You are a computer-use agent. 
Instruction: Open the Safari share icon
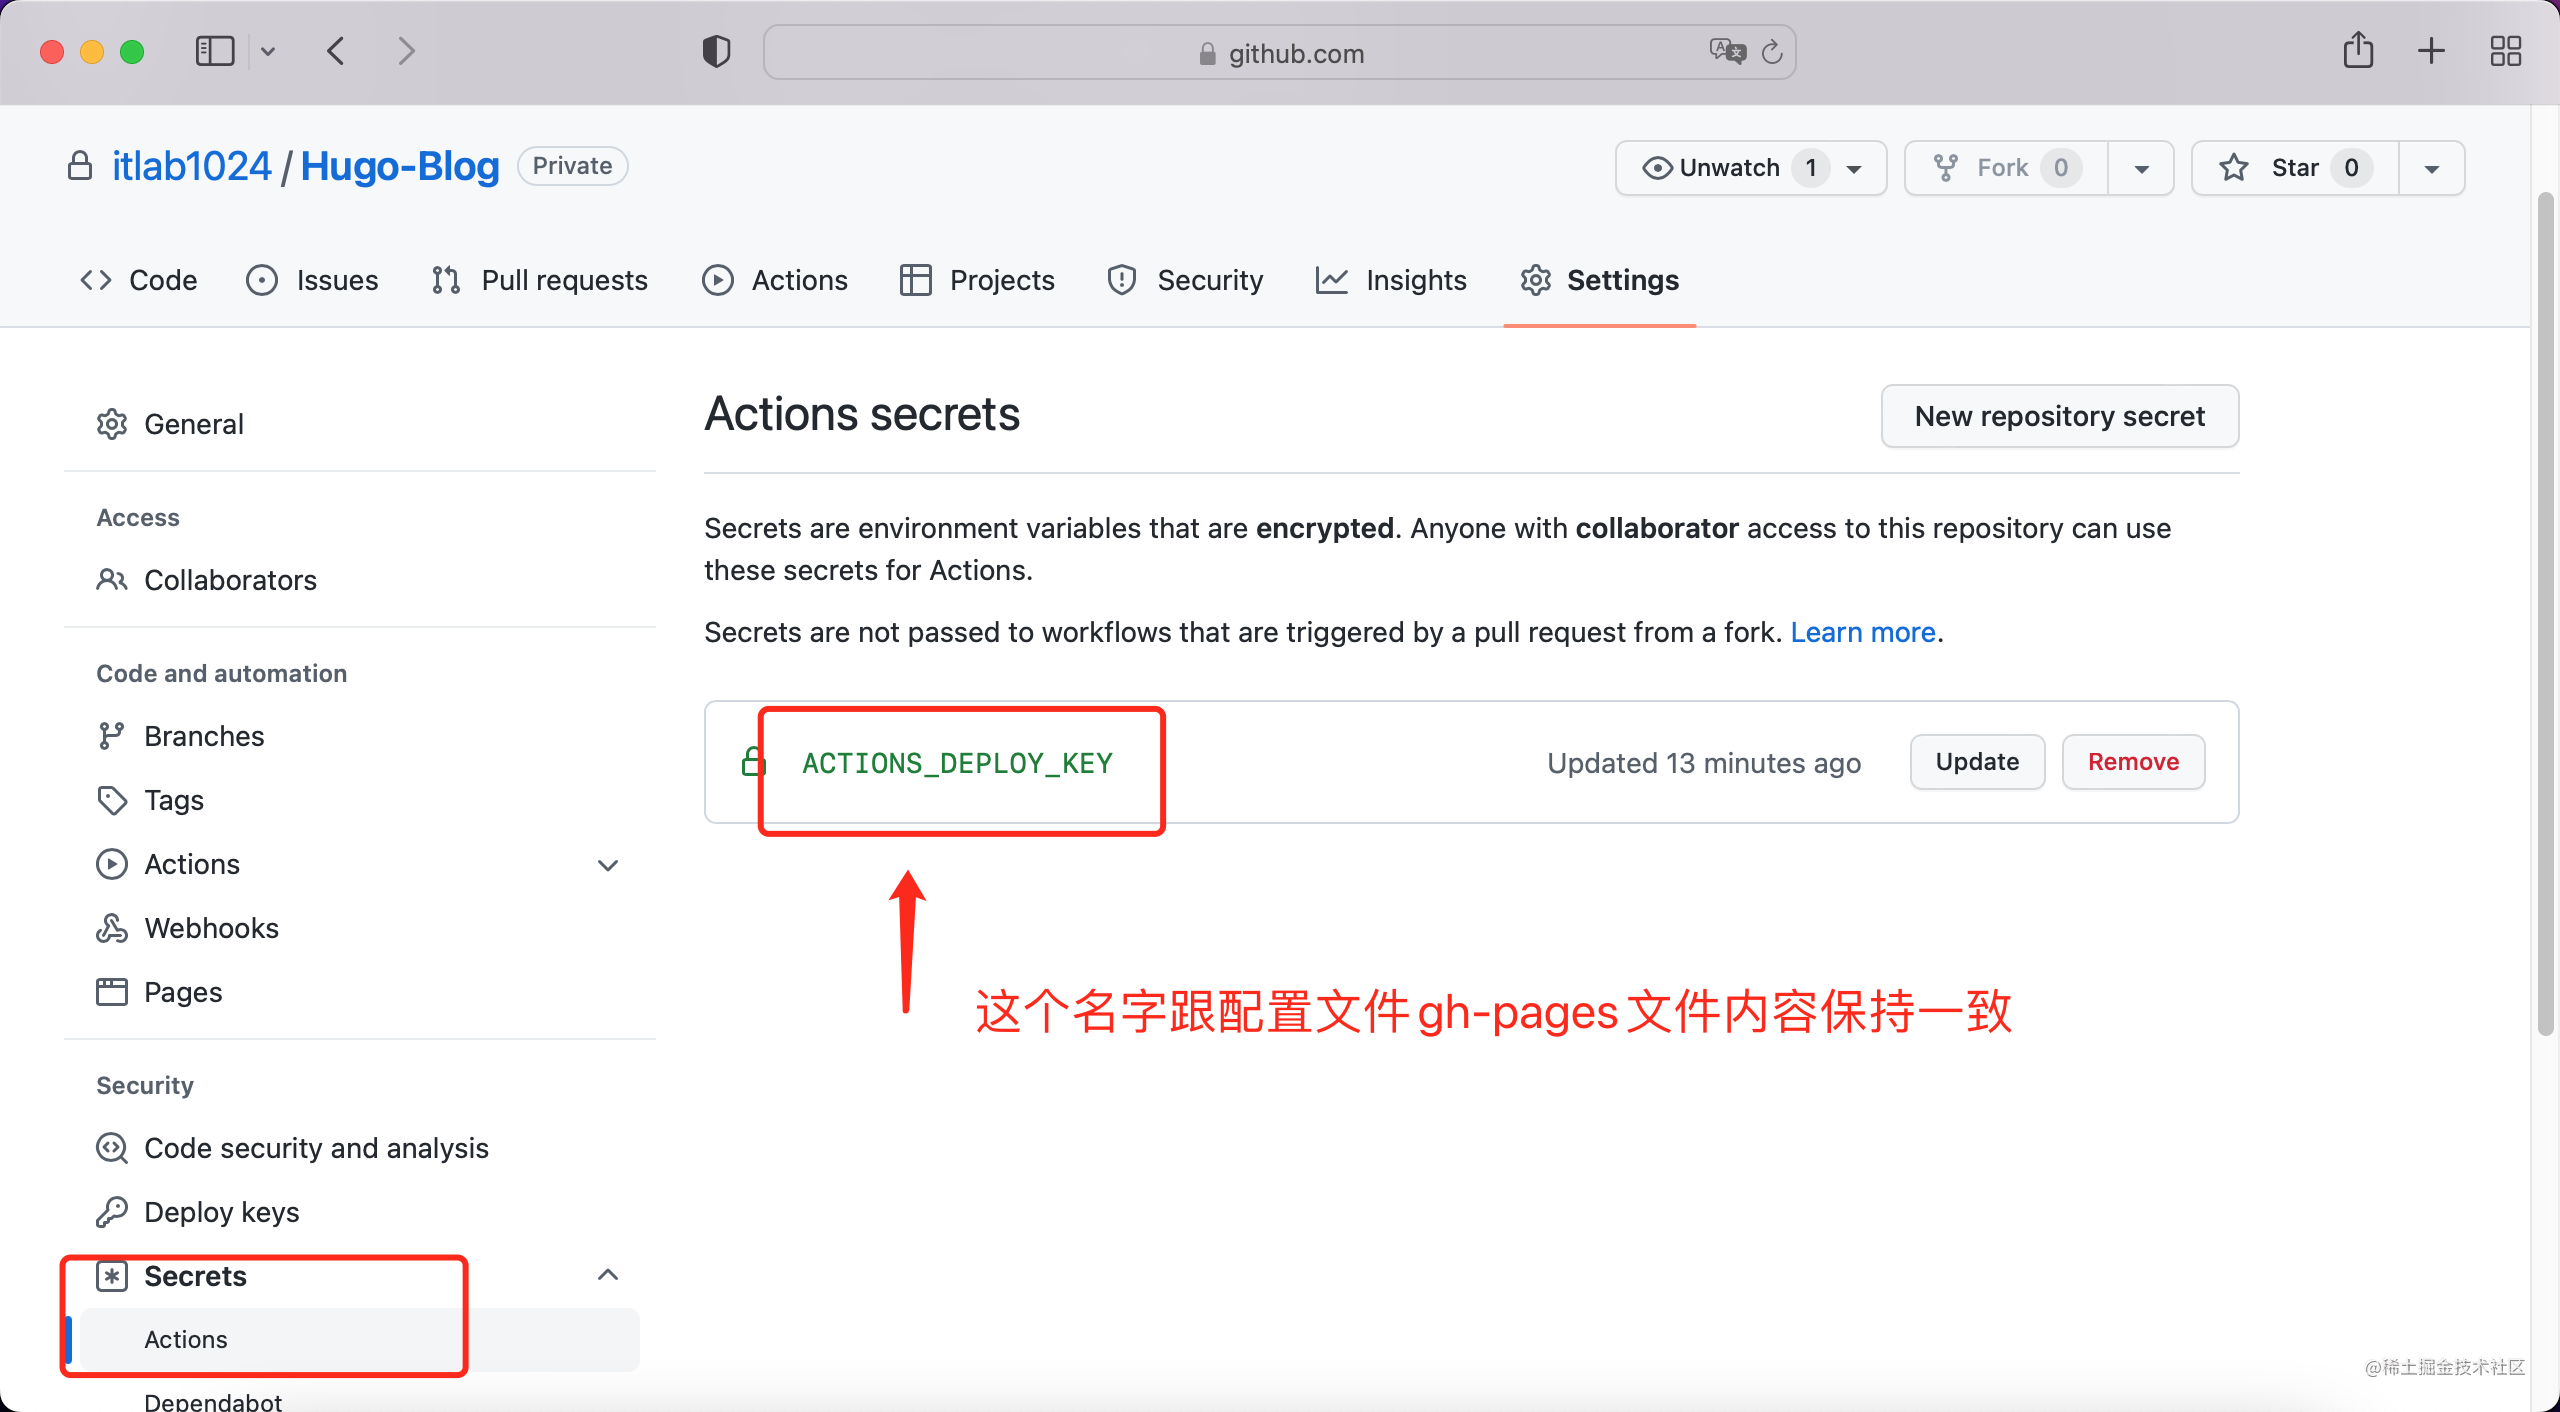(x=2358, y=50)
